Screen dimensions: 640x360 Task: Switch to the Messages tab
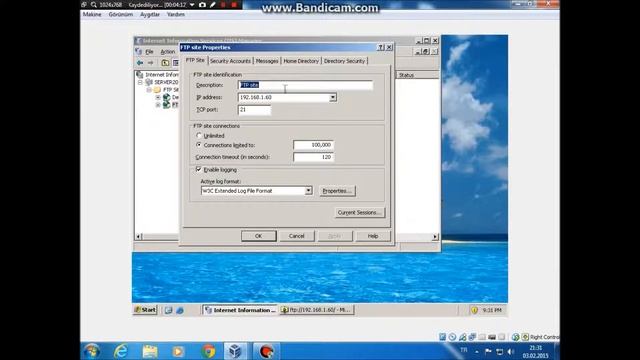[267, 61]
